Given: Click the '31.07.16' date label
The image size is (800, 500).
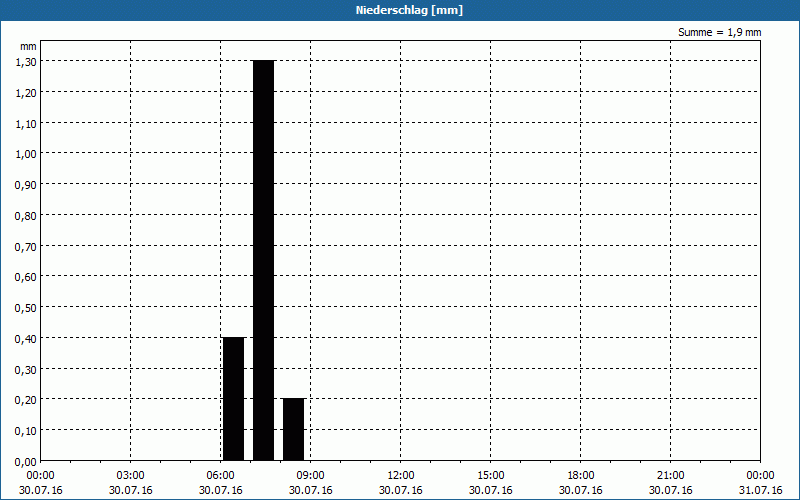Looking at the screenshot, I should point(761,490).
